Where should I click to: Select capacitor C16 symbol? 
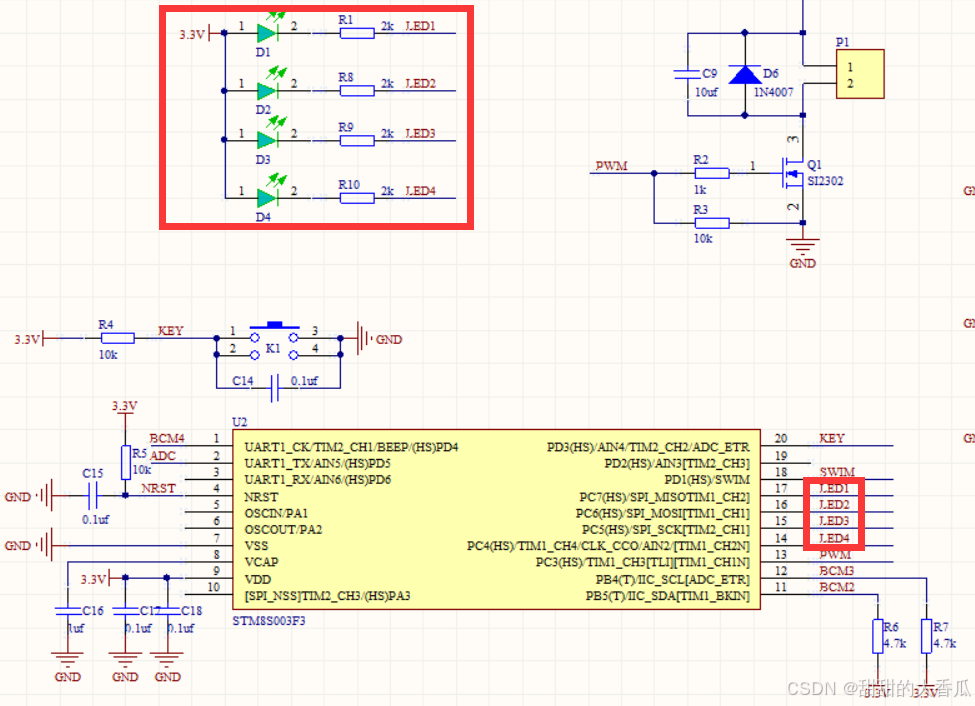tap(68, 611)
